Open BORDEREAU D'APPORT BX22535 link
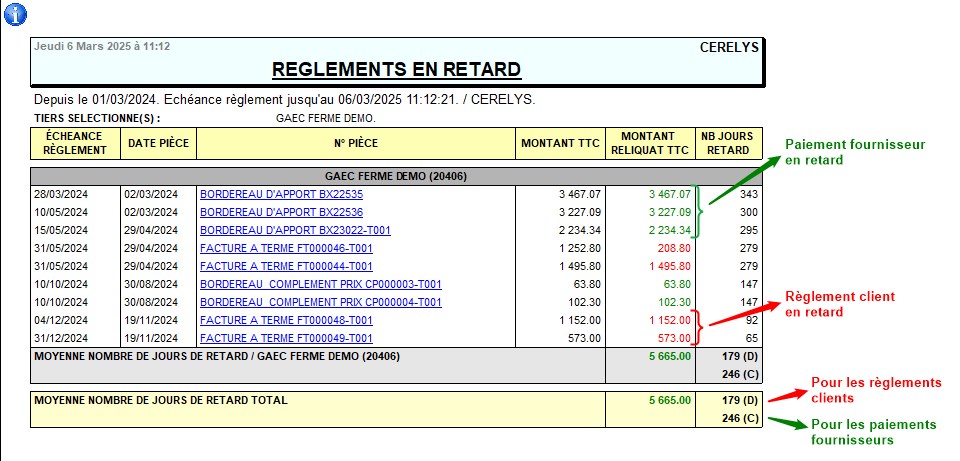 click(x=281, y=194)
